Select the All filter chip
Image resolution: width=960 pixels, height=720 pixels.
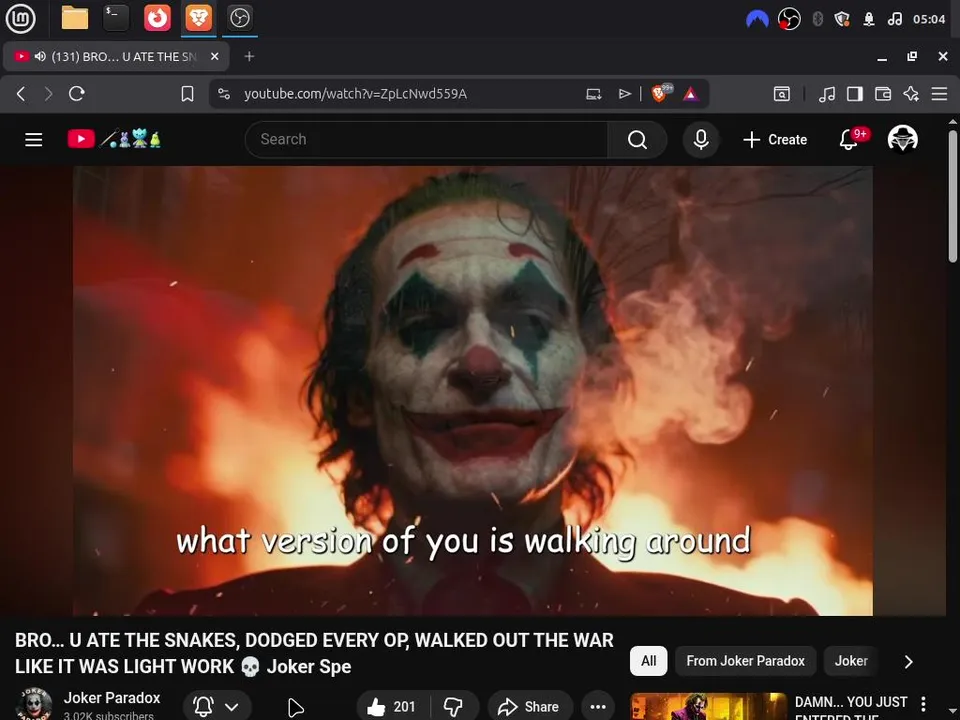tap(648, 661)
